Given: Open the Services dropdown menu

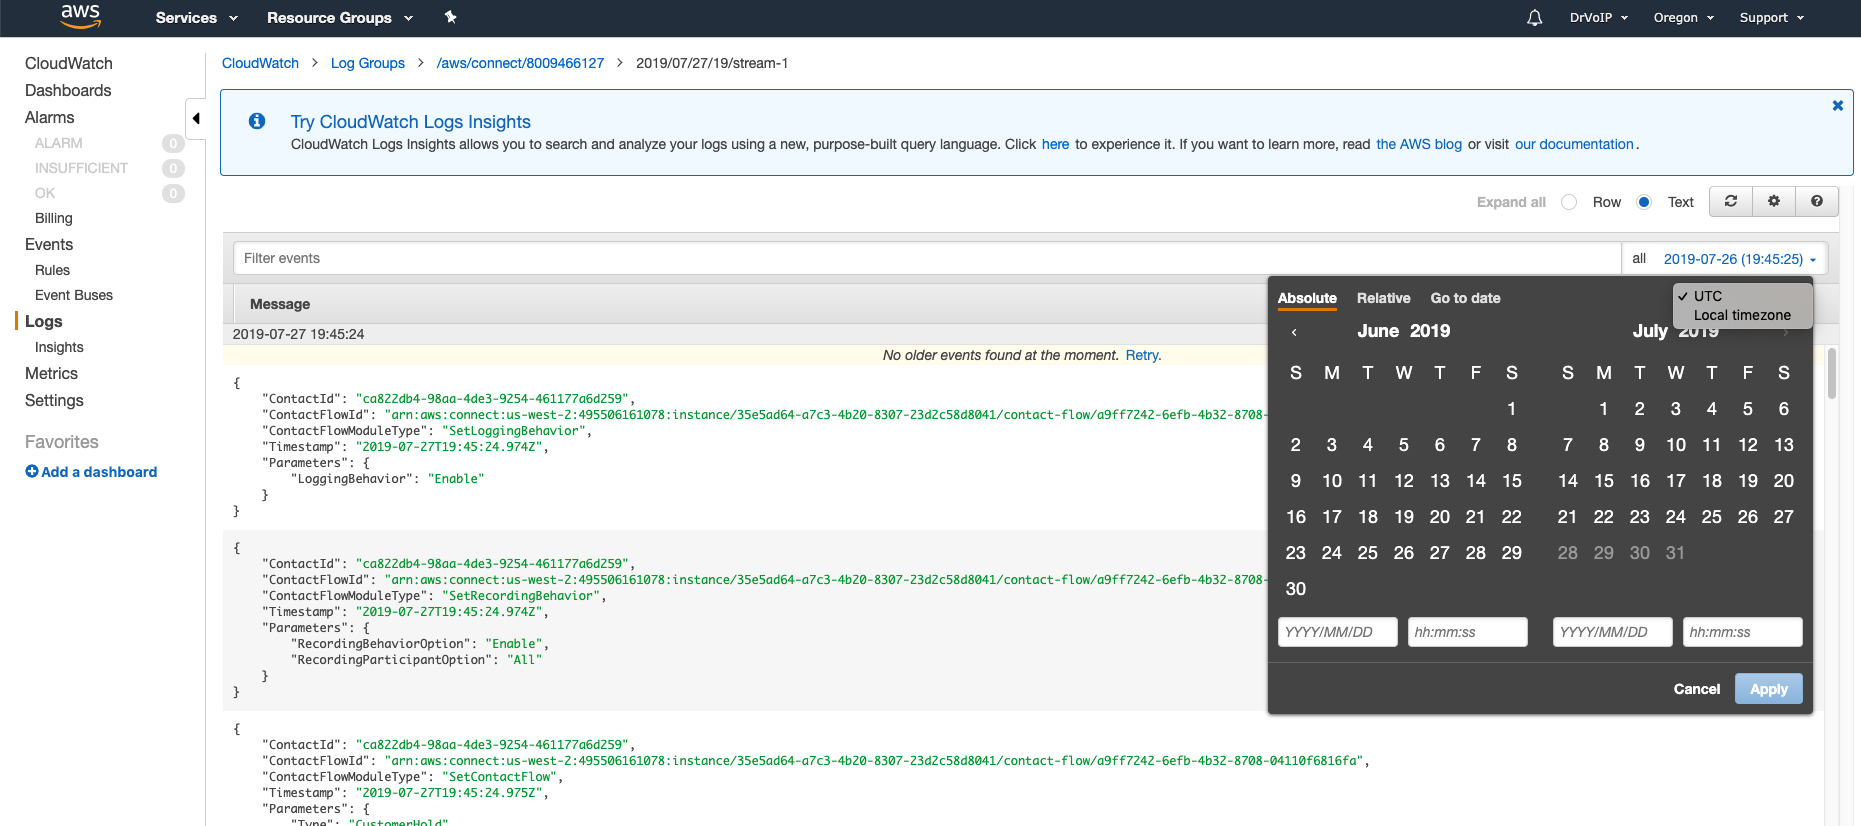Looking at the screenshot, I should 196,18.
